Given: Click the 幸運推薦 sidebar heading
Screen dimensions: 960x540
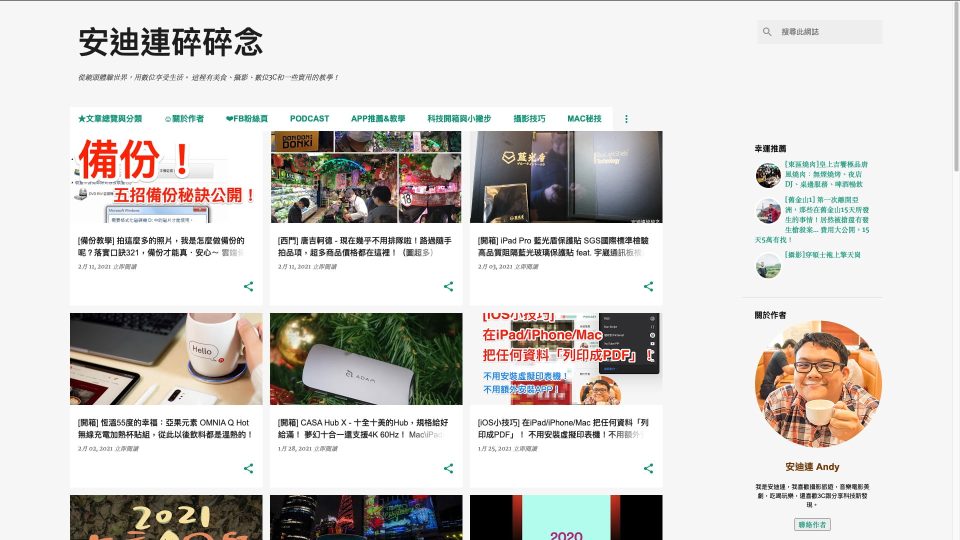Looking at the screenshot, I should click(x=770, y=148).
